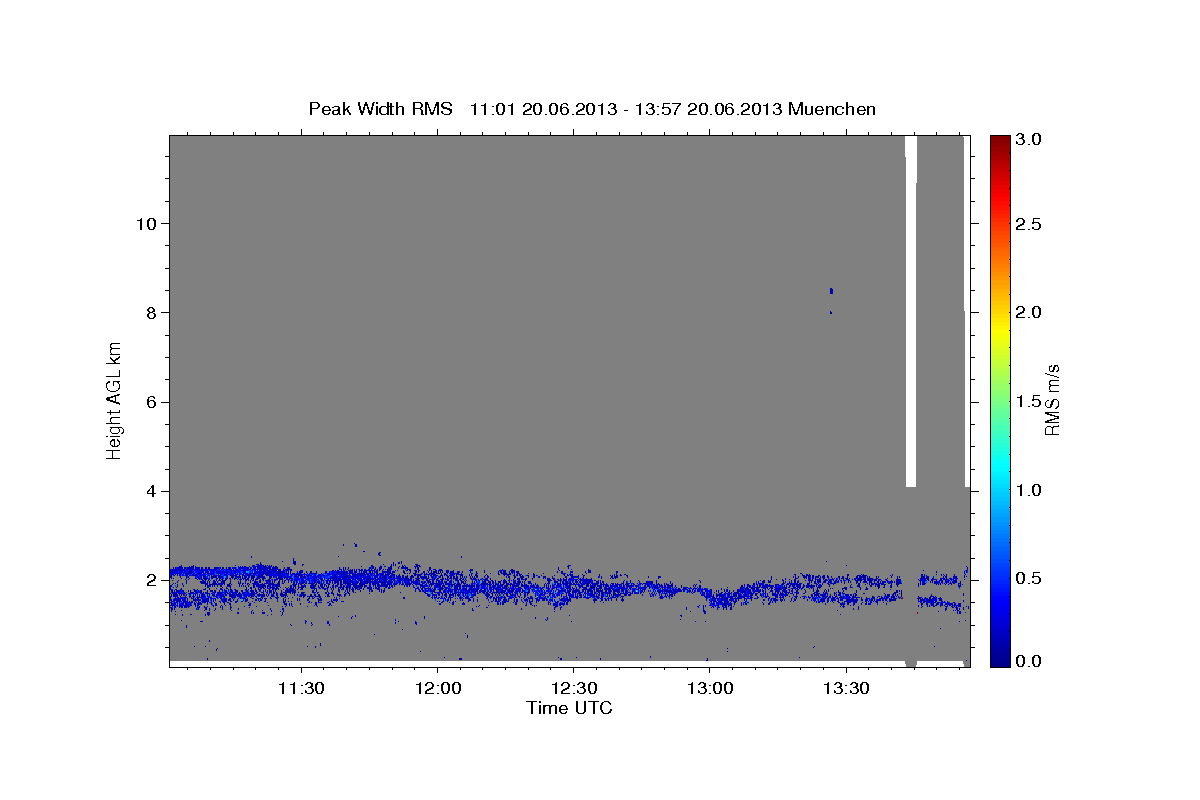Click the 'Height AGL km' y-axis label
The width and height of the screenshot is (1200, 800).
[x=115, y=400]
